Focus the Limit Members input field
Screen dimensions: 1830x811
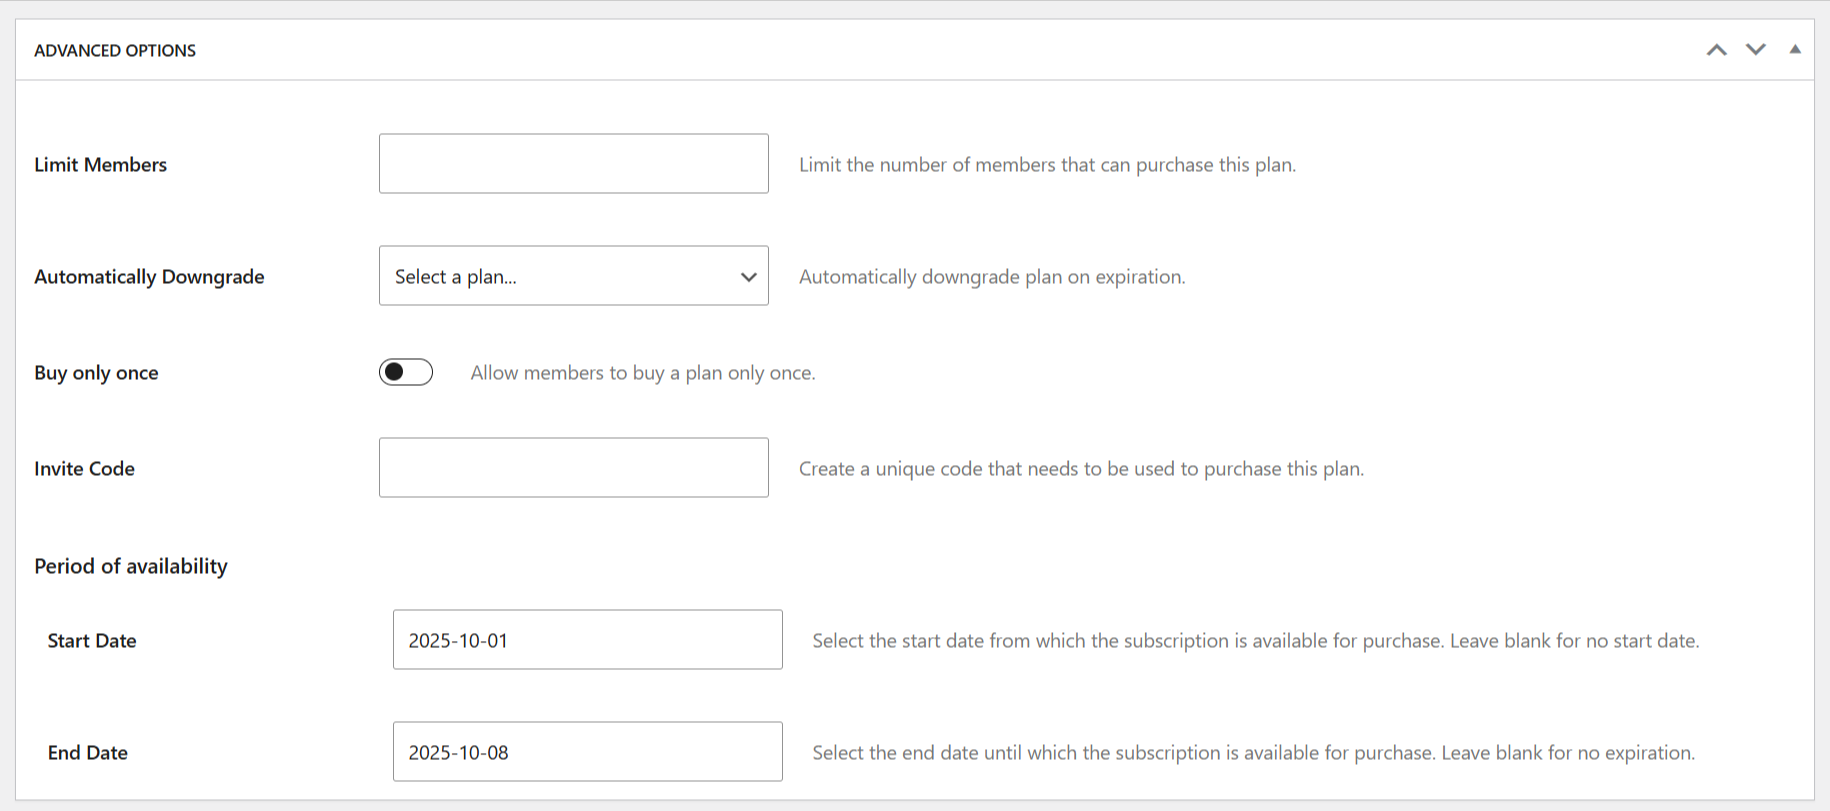point(573,164)
